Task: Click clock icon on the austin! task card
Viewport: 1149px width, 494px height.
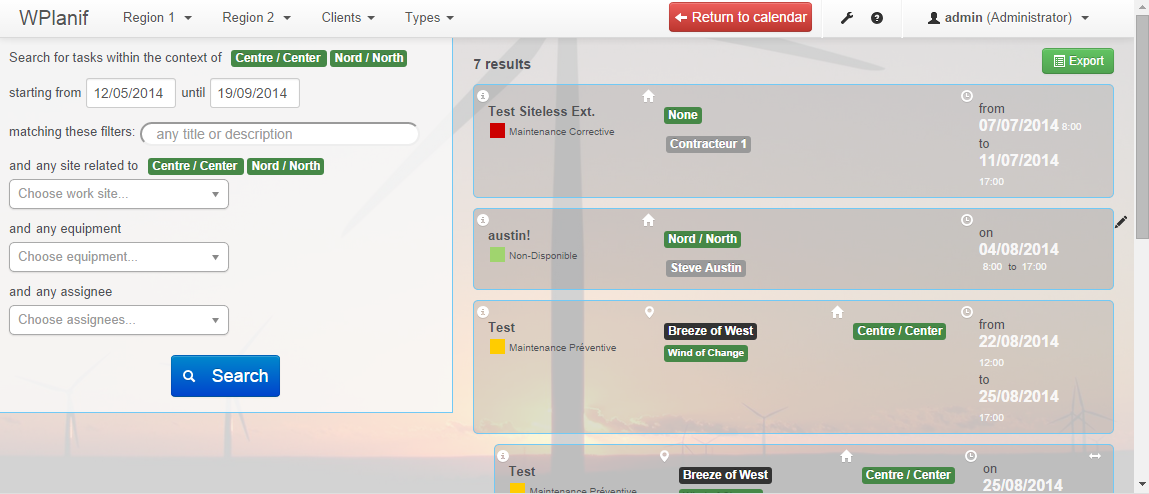Action: coord(967,219)
